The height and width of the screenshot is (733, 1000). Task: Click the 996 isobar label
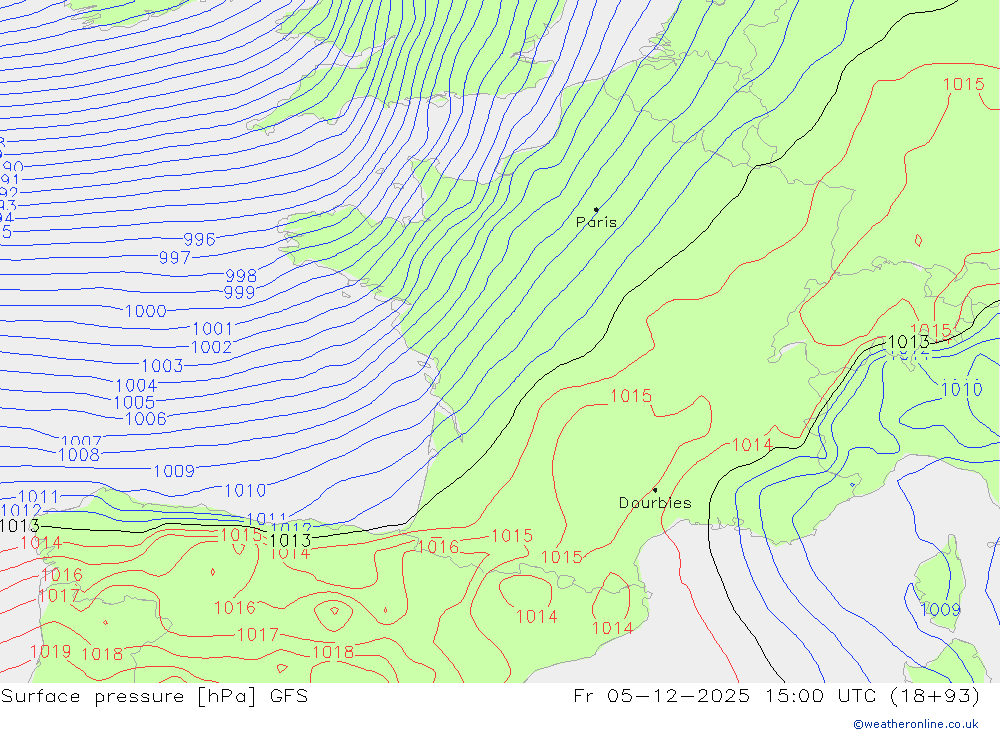pyautogui.click(x=200, y=239)
